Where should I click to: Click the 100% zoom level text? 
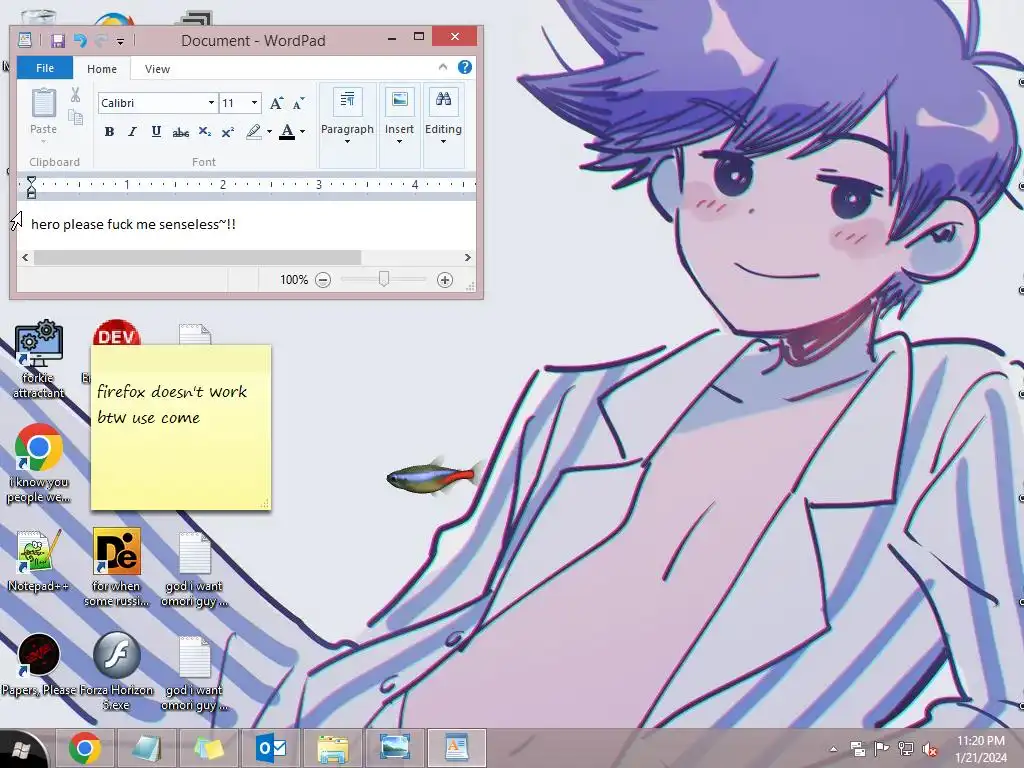tap(294, 280)
